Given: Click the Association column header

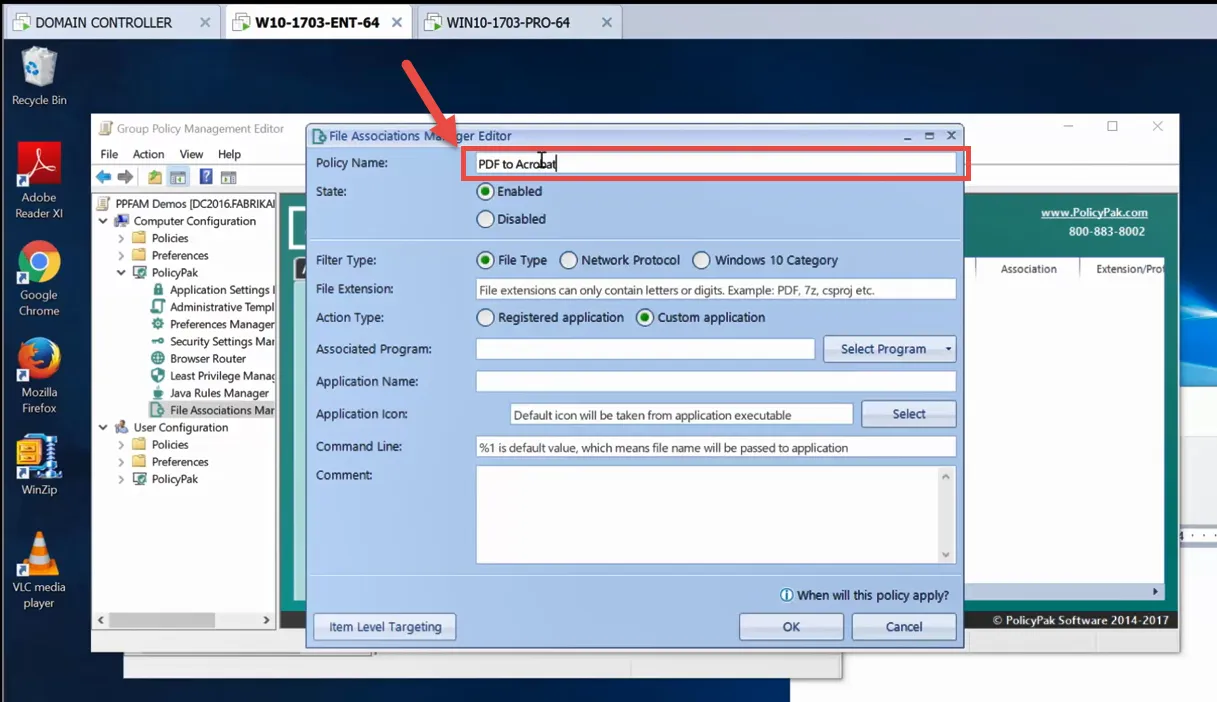Looking at the screenshot, I should [1028, 269].
